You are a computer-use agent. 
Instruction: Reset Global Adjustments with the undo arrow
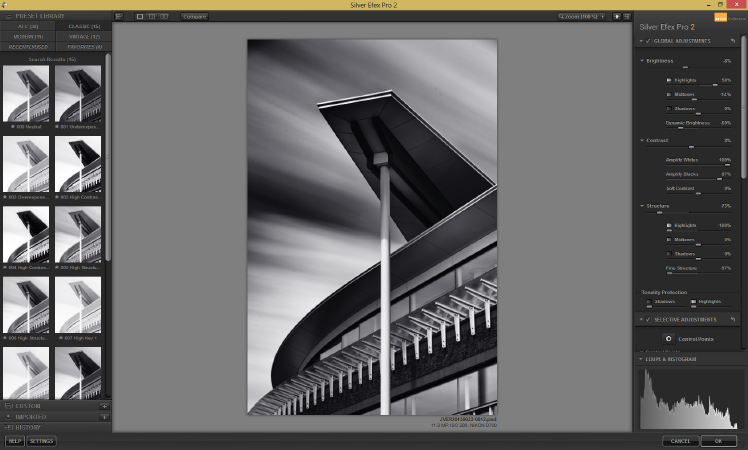[733, 41]
